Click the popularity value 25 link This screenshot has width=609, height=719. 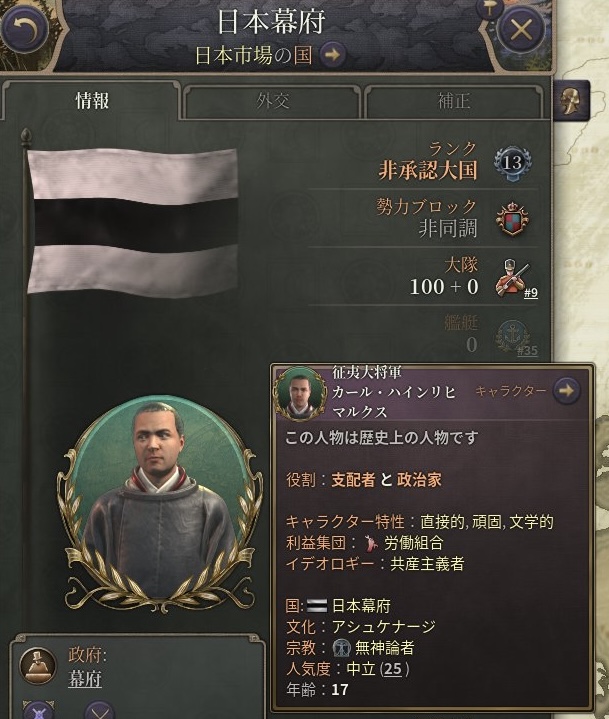click(x=393, y=669)
